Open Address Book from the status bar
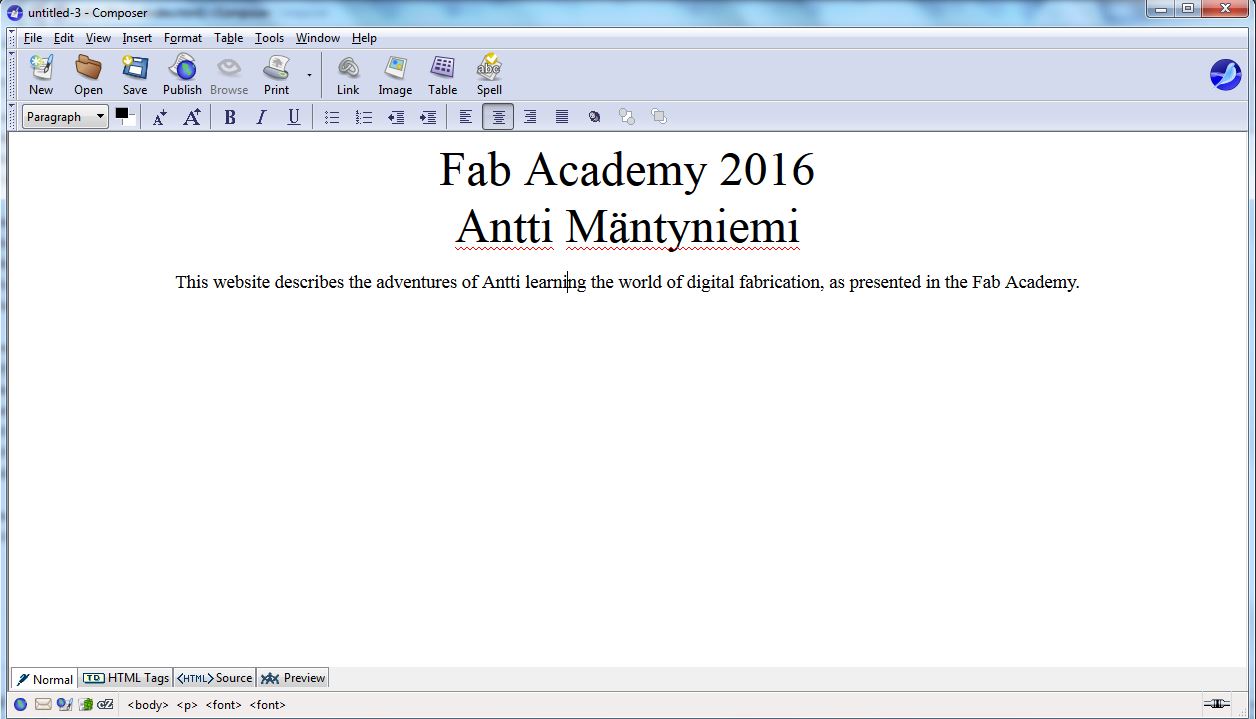This screenshot has height=719, width=1256. pos(85,704)
